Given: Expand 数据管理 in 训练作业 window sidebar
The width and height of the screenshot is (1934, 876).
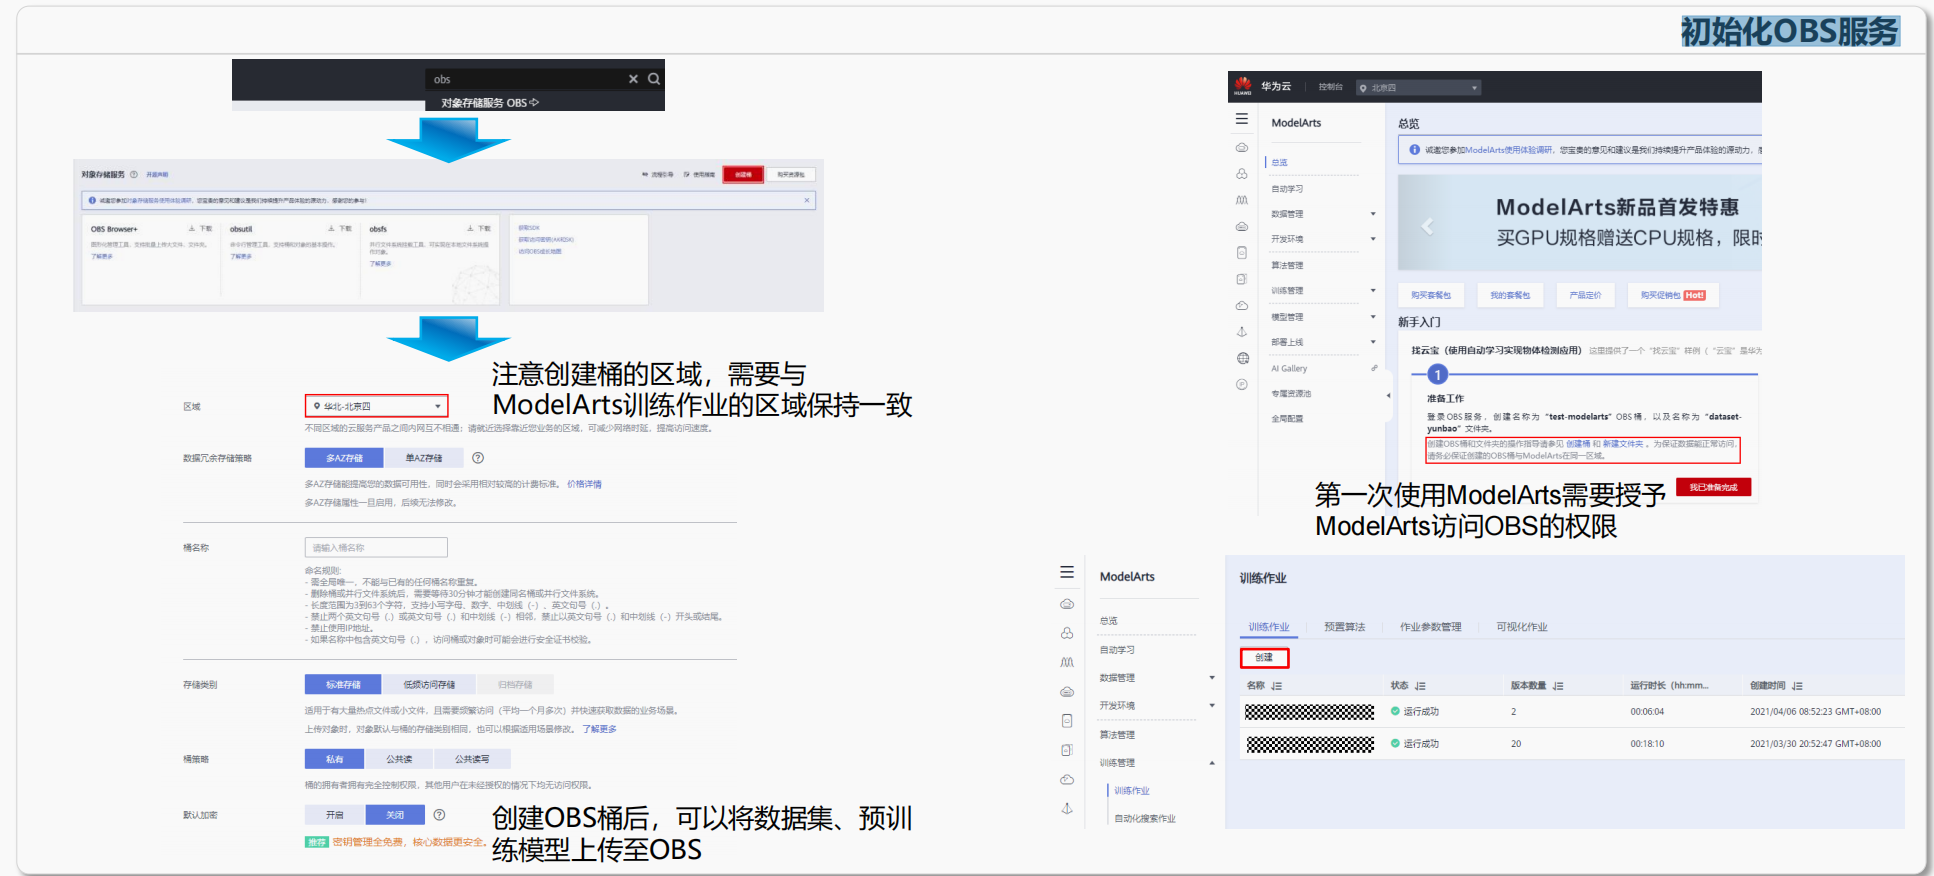Looking at the screenshot, I should point(1212,678).
